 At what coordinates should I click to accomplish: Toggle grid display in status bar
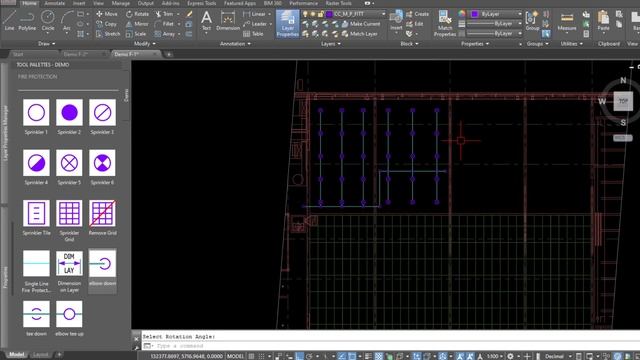click(251, 356)
